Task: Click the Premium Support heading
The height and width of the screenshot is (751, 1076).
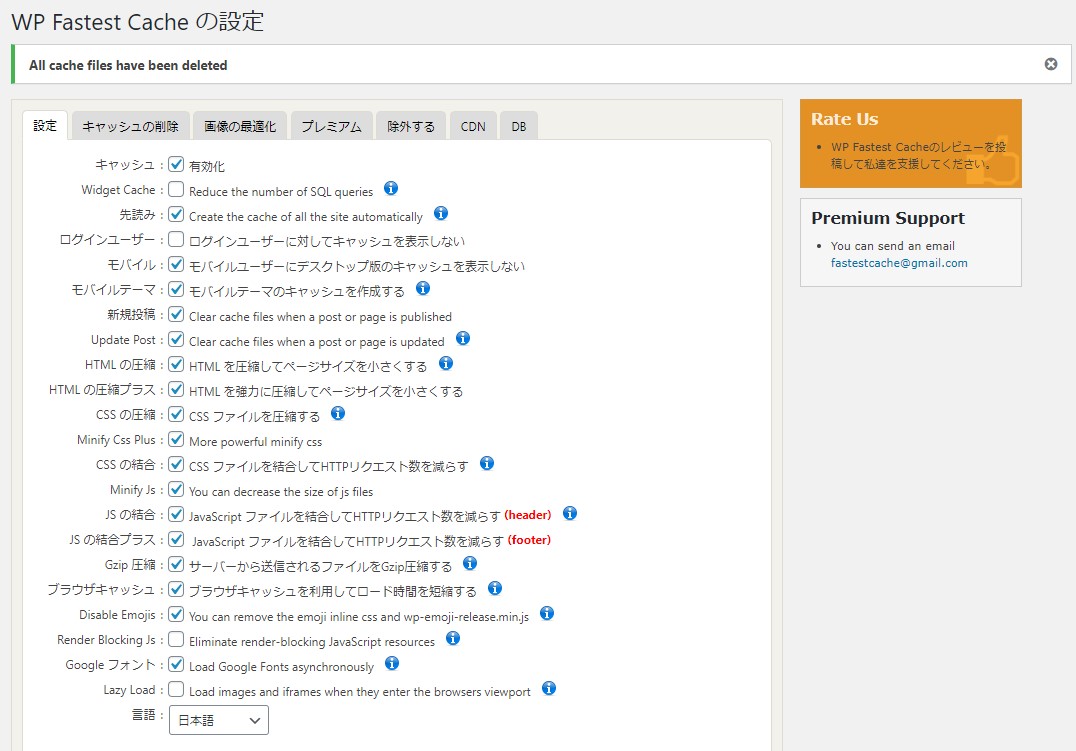Action: click(x=888, y=218)
